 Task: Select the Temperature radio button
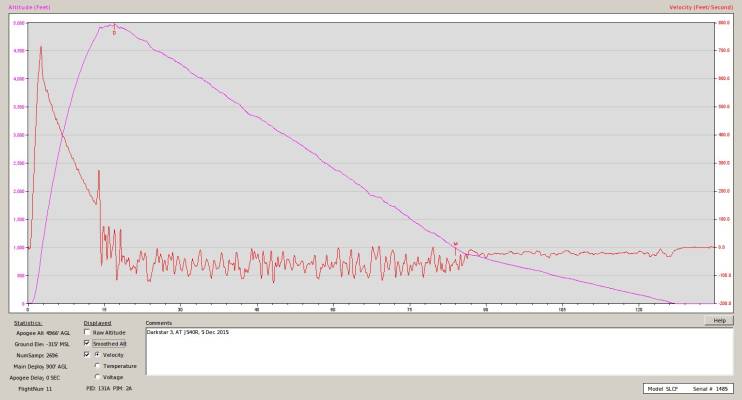97,365
